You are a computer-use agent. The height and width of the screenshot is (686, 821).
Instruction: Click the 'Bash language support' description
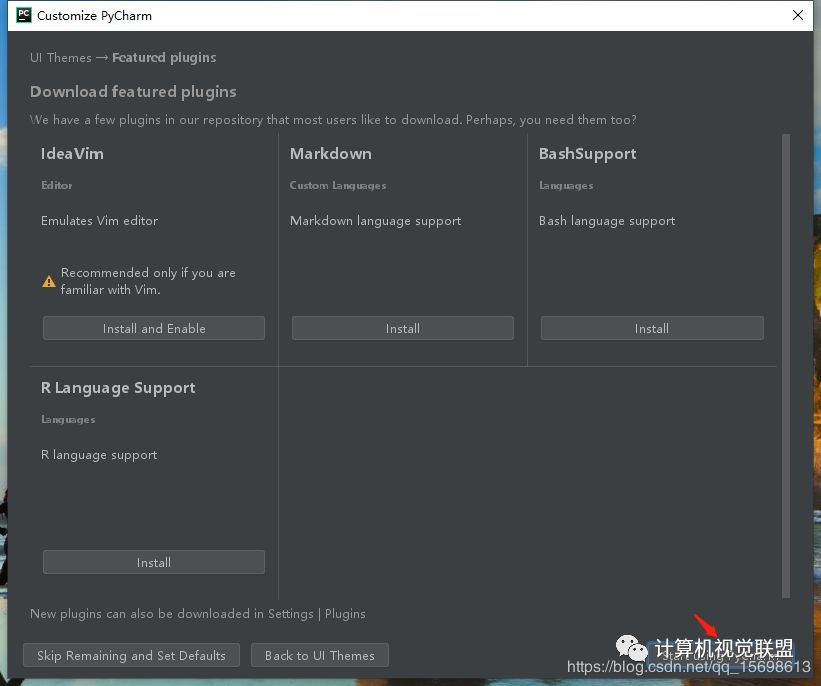[x=607, y=220]
